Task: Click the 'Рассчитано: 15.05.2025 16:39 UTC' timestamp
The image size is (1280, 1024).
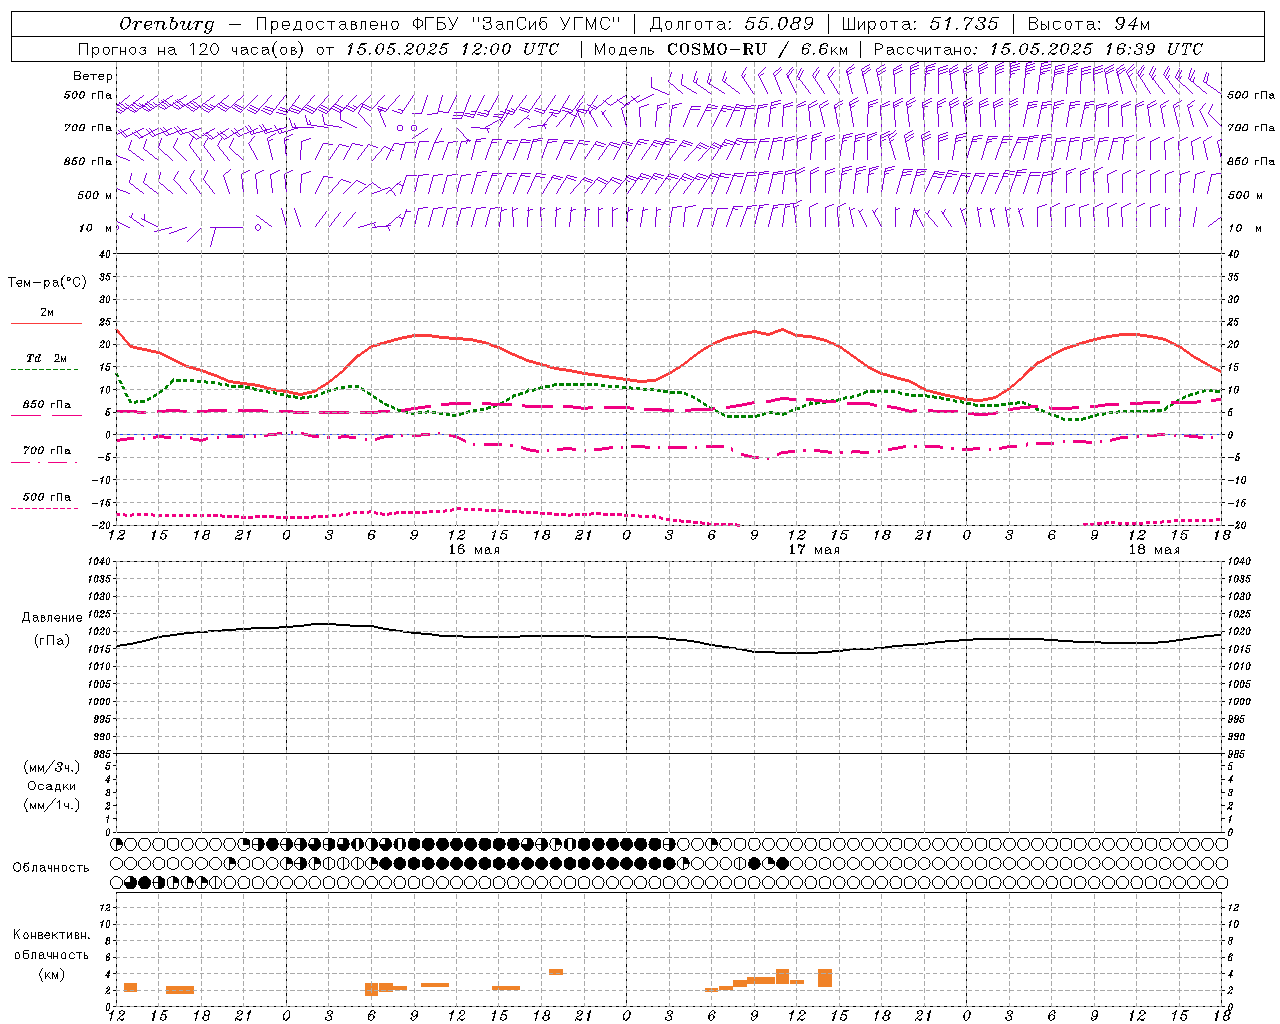Action: click(1038, 49)
